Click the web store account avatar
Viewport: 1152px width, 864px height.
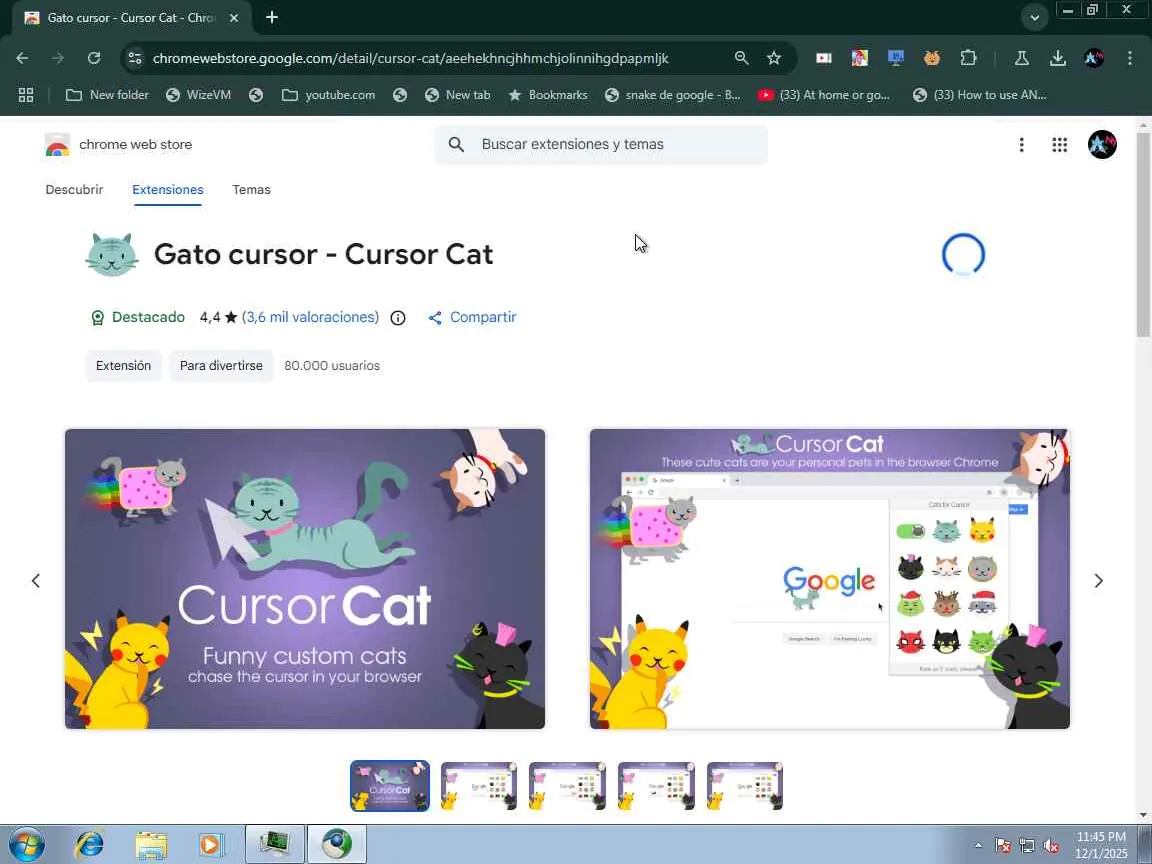1102,145
